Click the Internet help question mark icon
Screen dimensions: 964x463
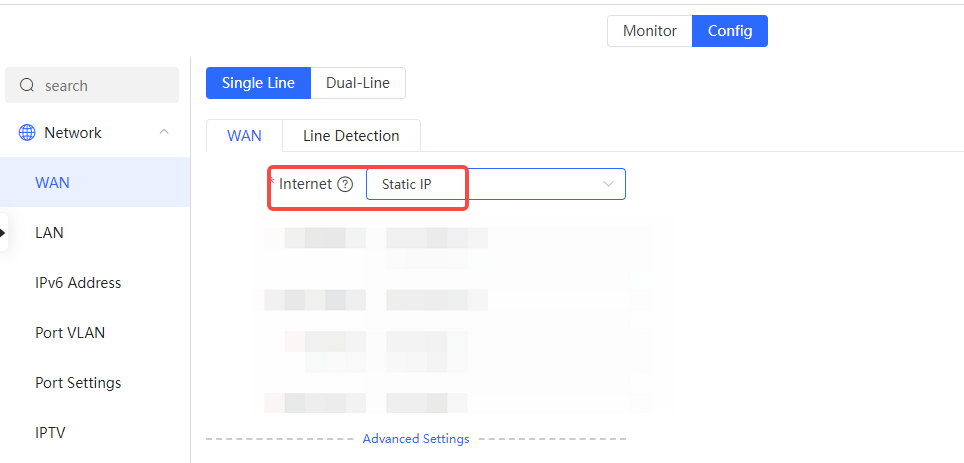pyautogui.click(x=345, y=184)
